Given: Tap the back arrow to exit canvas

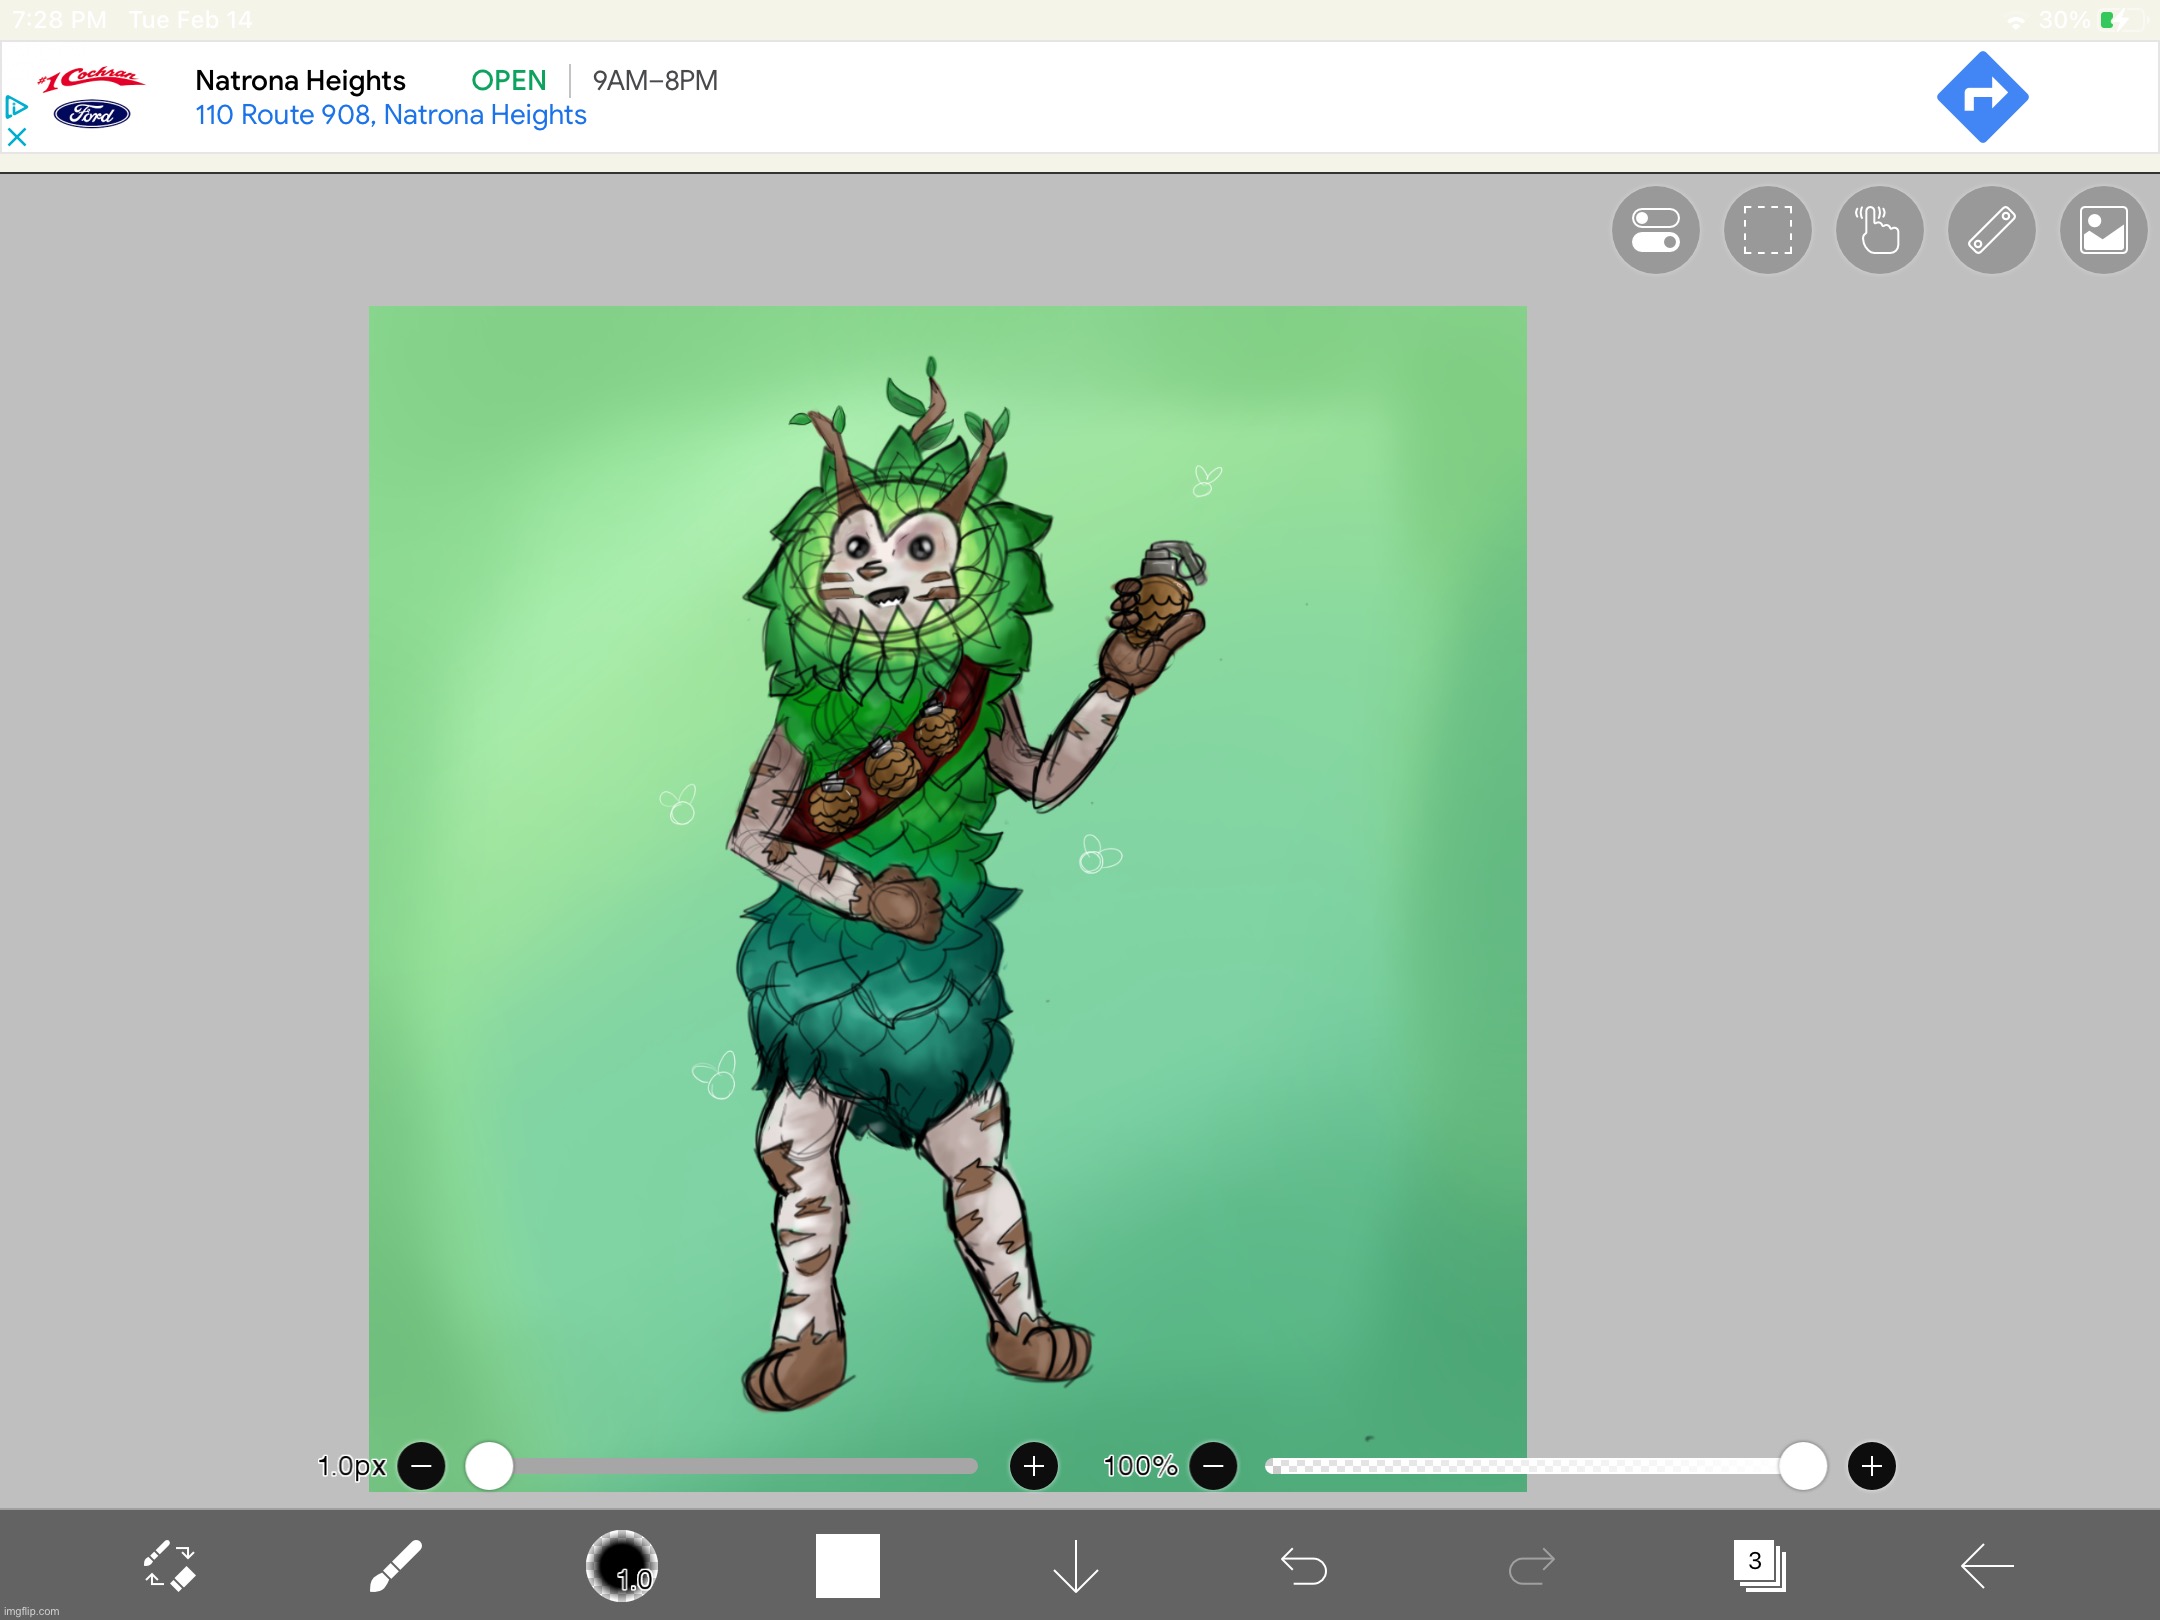Looking at the screenshot, I should (1986, 1566).
